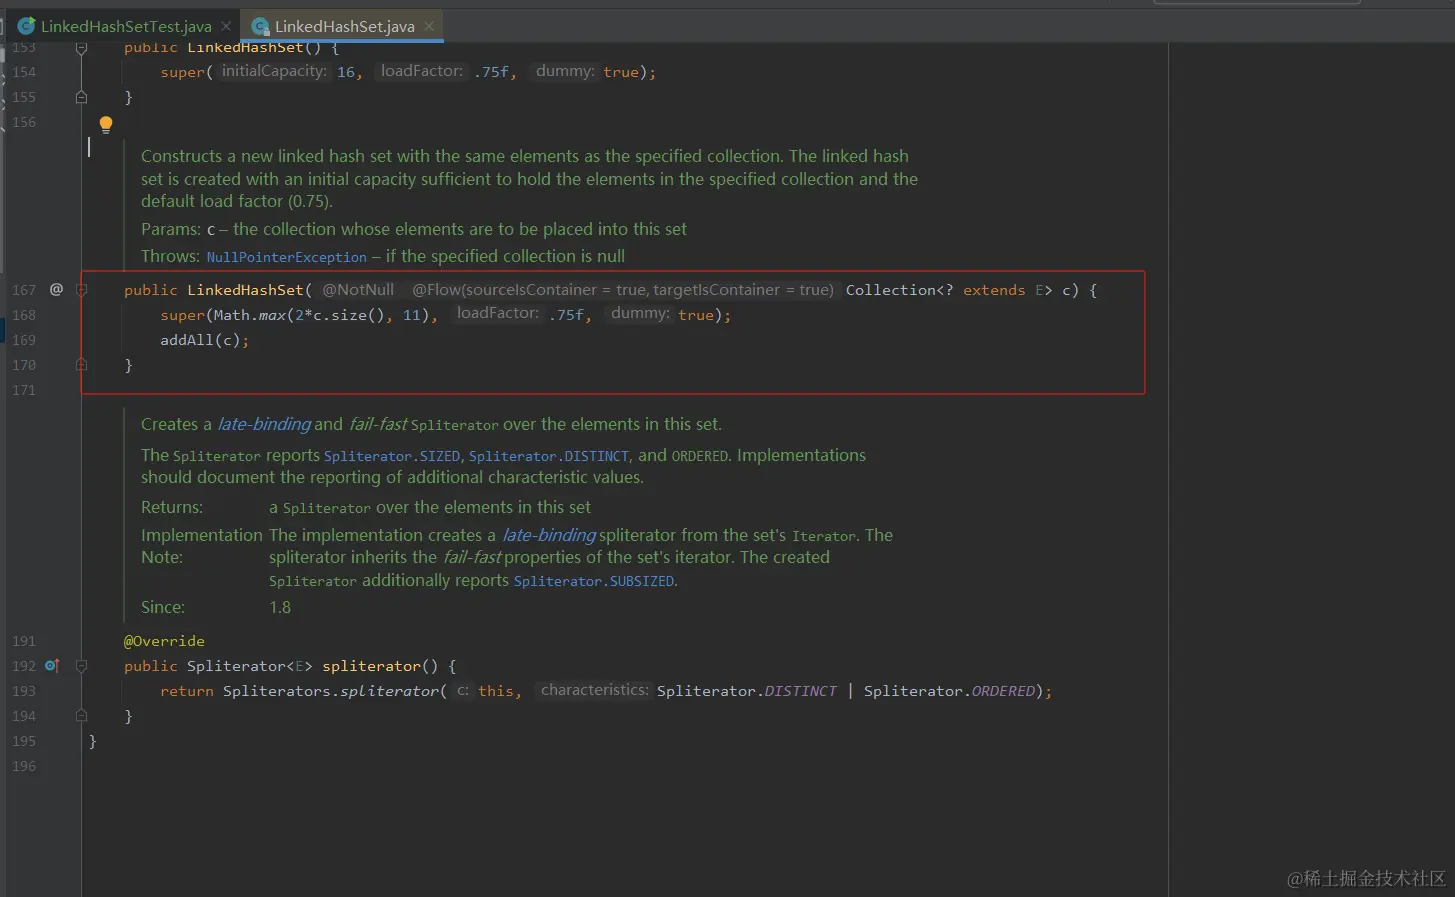
Task: Collapse the spliterator method fold at line 192
Action: tap(82, 665)
